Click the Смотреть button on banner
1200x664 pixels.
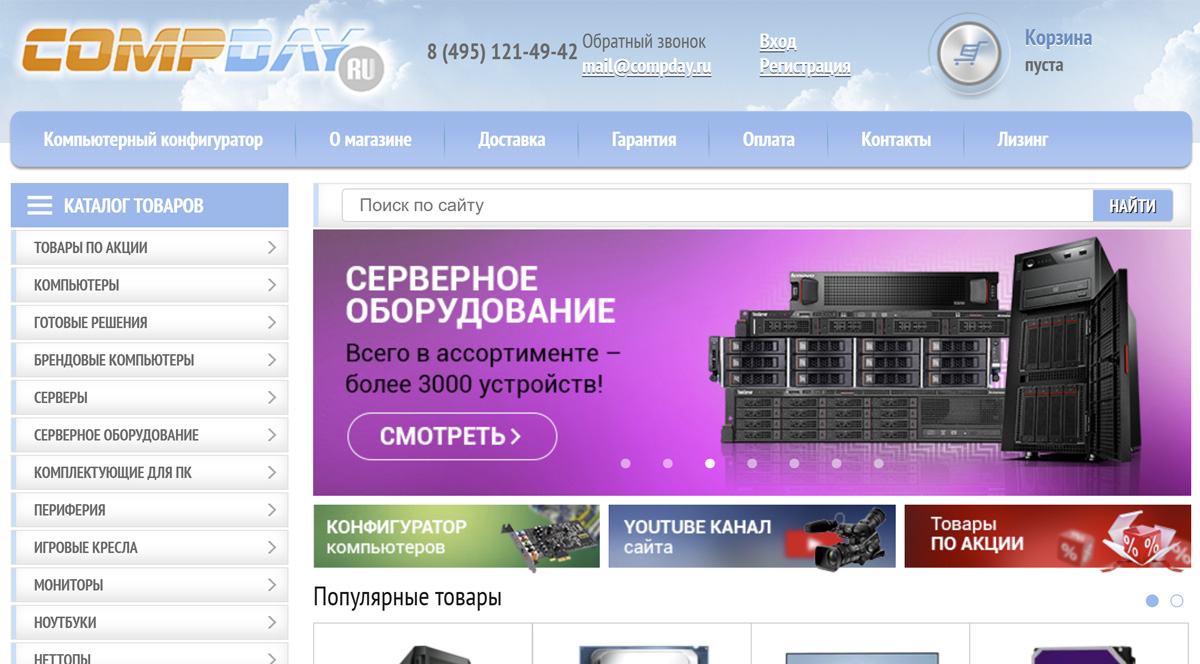452,436
